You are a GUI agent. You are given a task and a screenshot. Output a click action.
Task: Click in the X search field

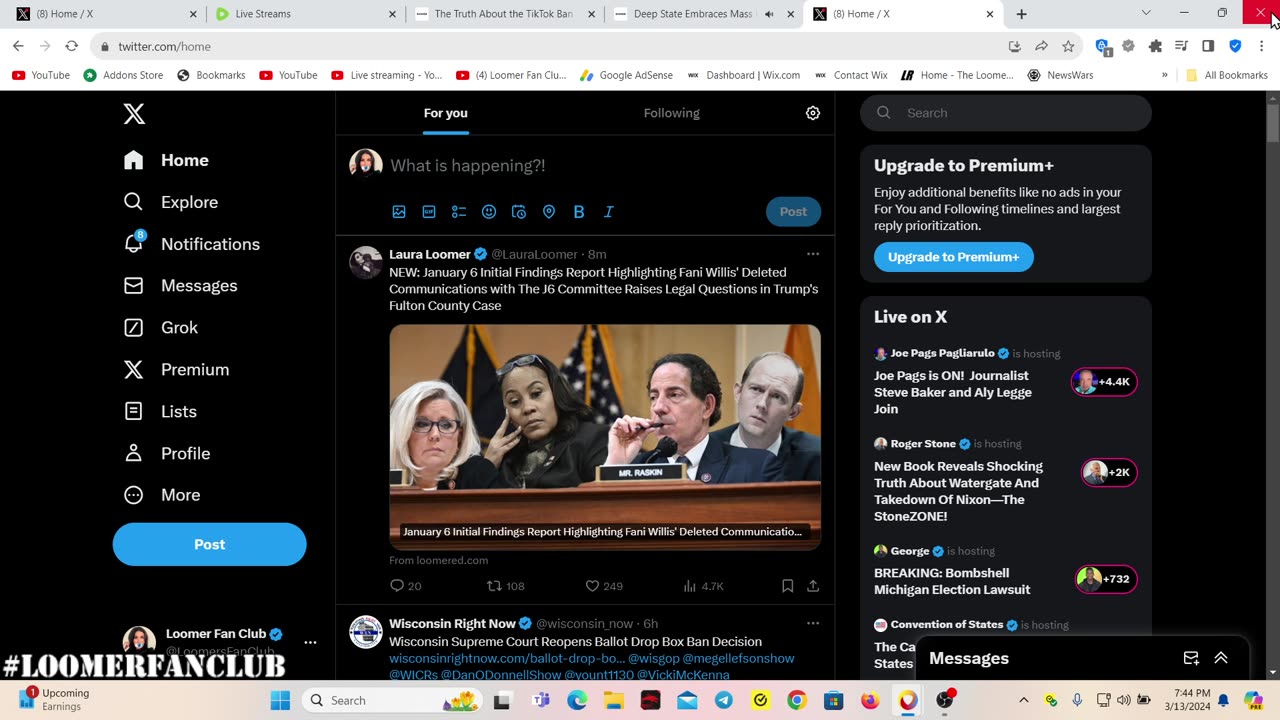point(1006,113)
